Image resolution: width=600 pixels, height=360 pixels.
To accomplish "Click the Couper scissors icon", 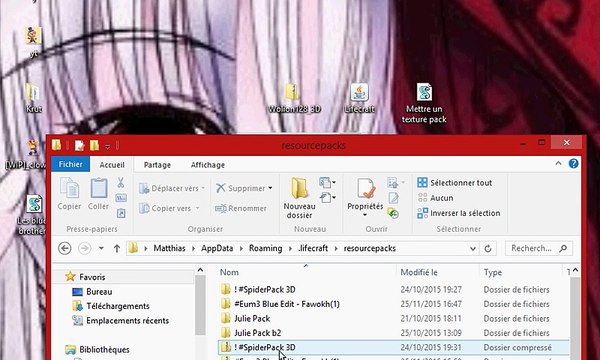I will click(121, 182).
